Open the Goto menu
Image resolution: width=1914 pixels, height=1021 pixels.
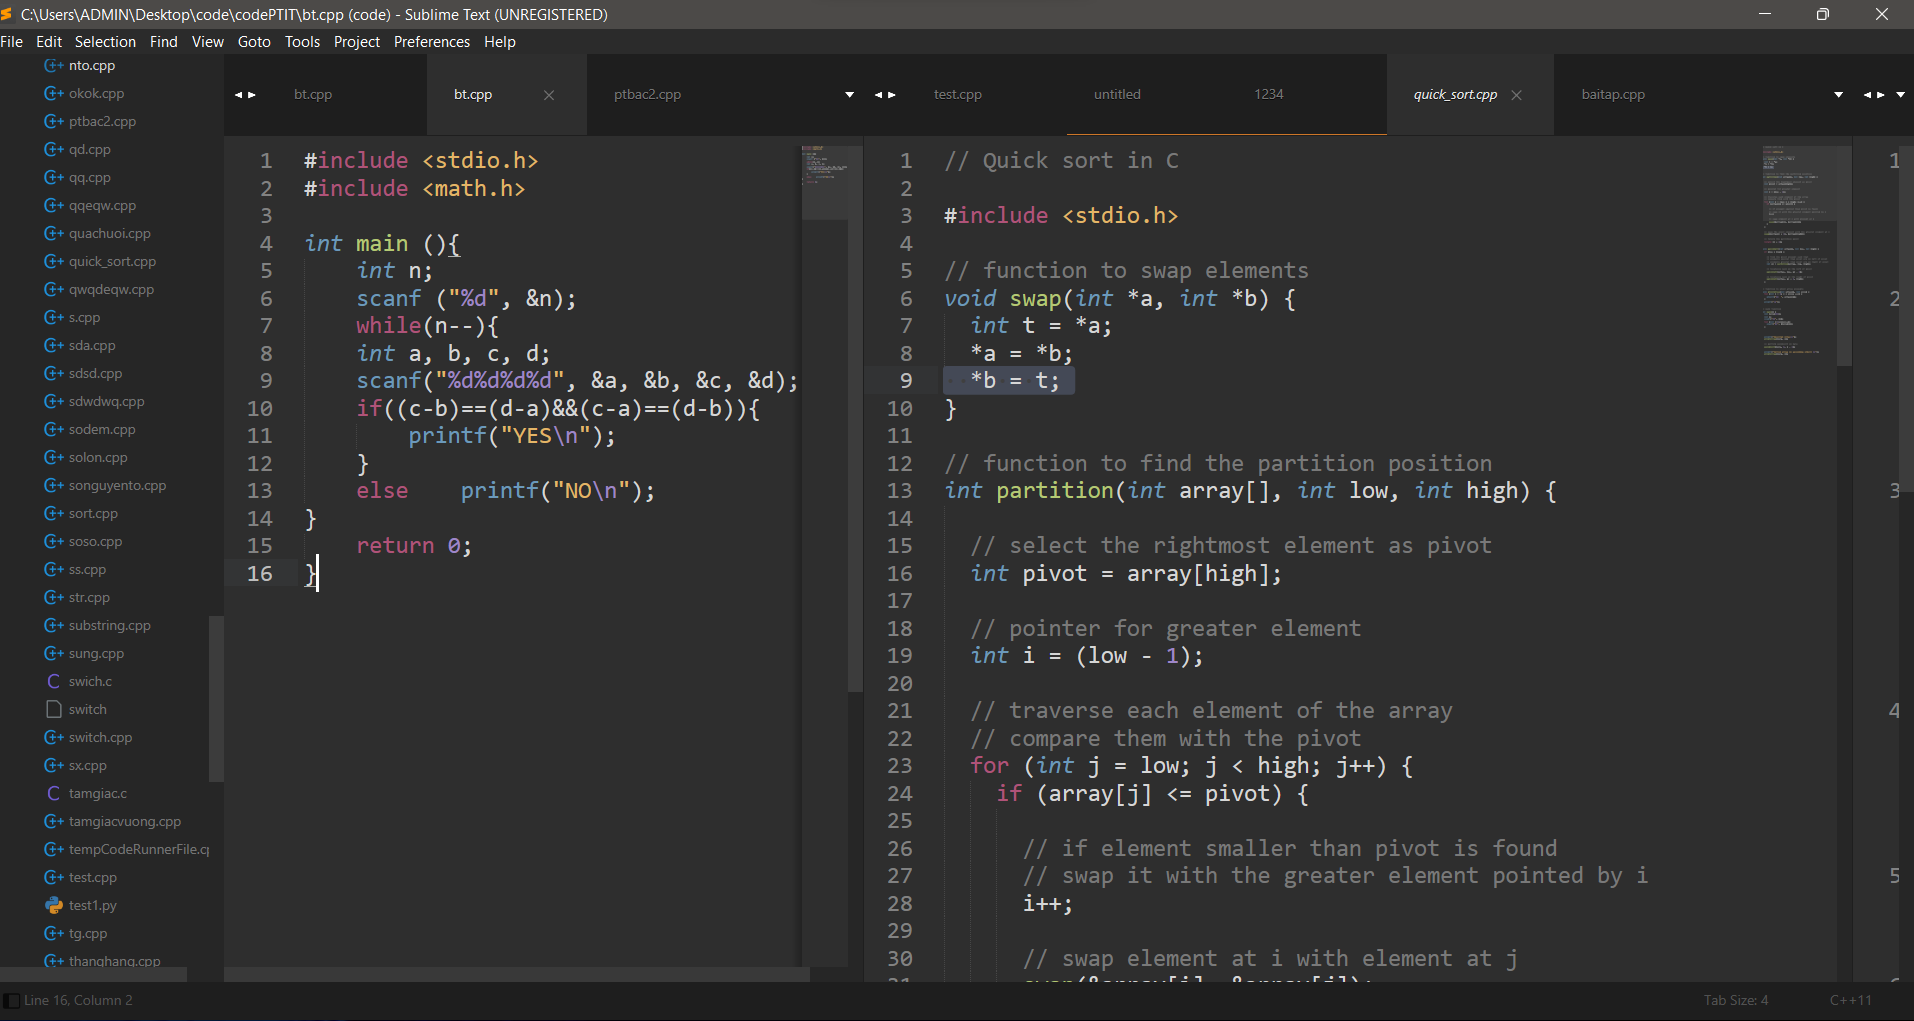[253, 41]
